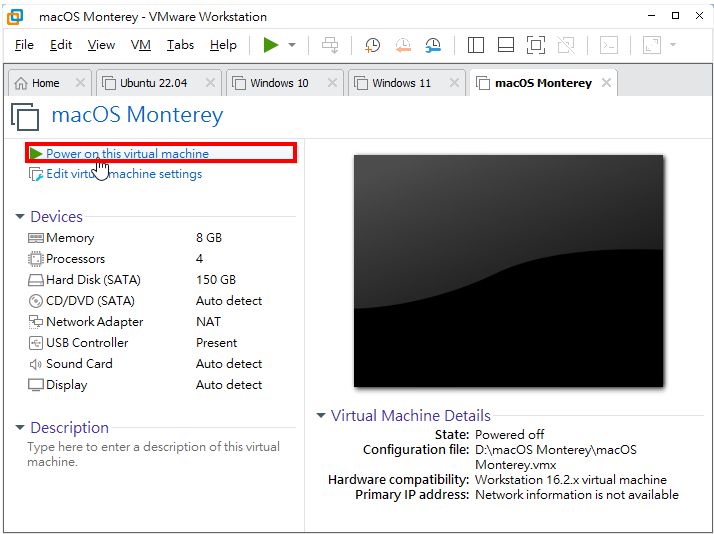Viewport: 714px width, 534px height.
Task: Close the Windows 10 tab
Action: click(x=332, y=83)
